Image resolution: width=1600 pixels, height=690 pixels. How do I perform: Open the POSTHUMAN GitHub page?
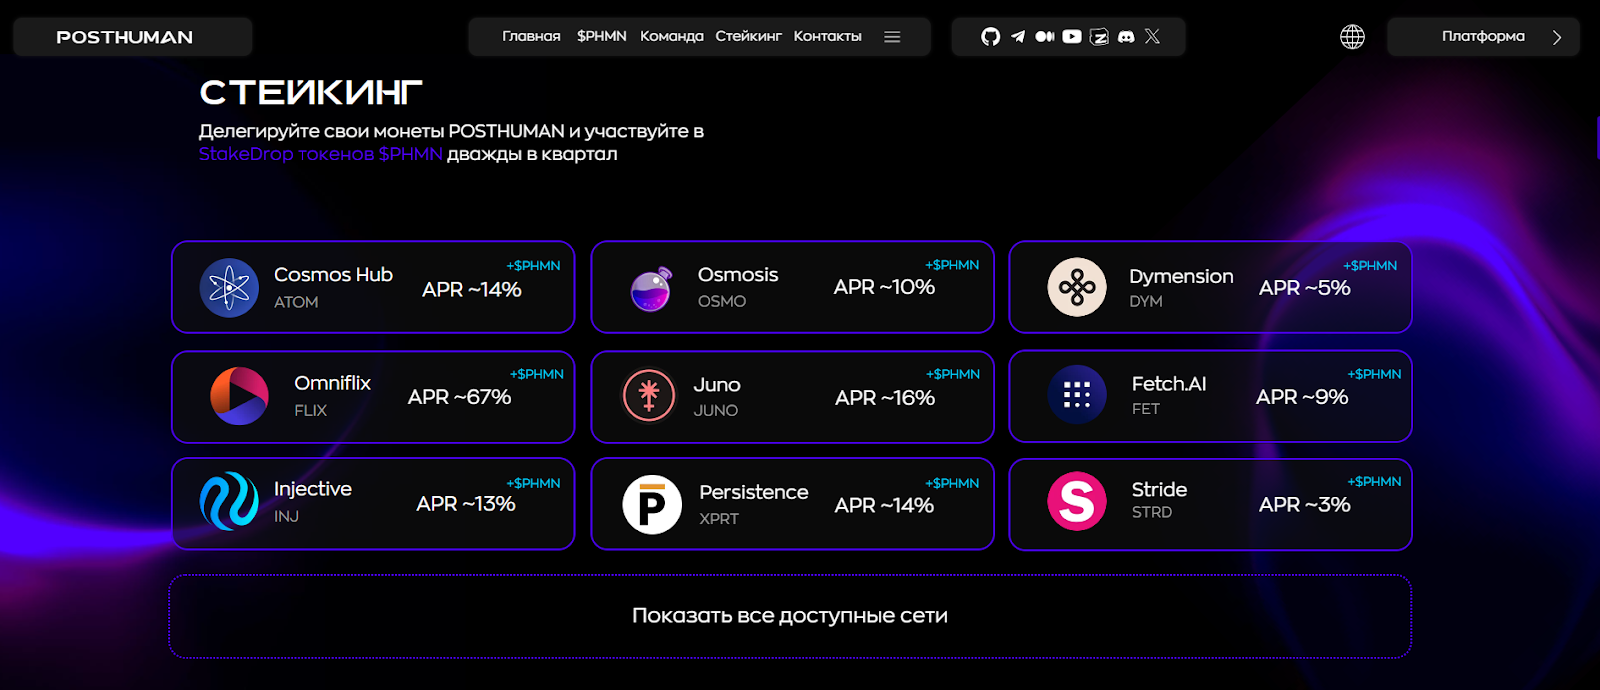click(991, 36)
